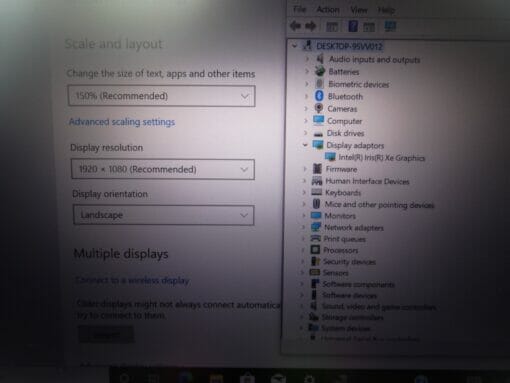Click the Network adapters icon
Screen dimensions: 510x383
(315, 227)
